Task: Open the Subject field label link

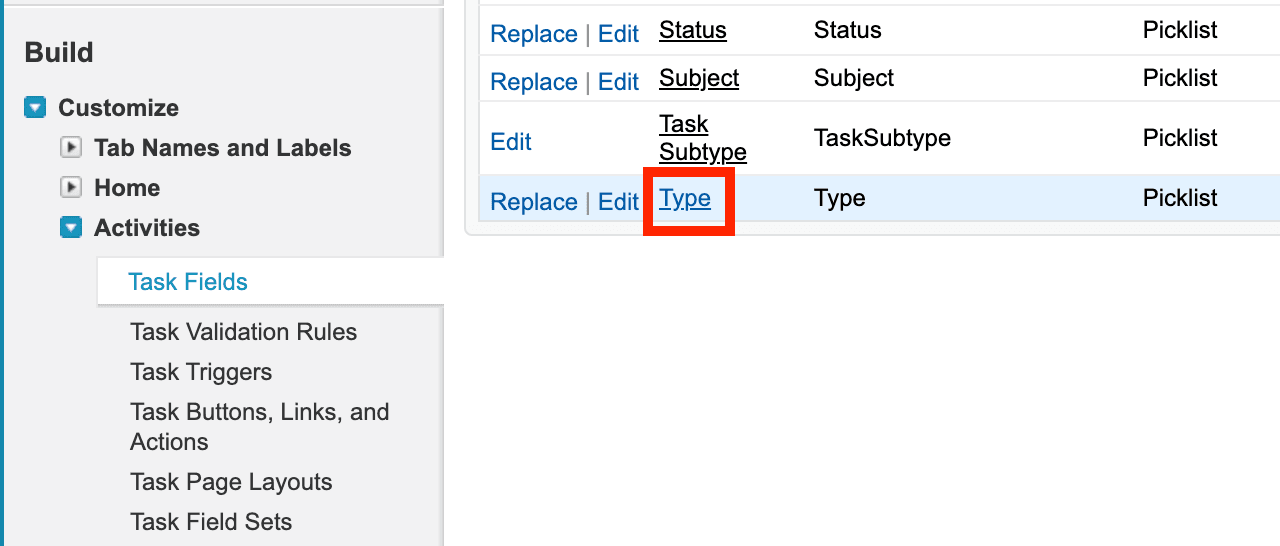Action: pos(698,78)
